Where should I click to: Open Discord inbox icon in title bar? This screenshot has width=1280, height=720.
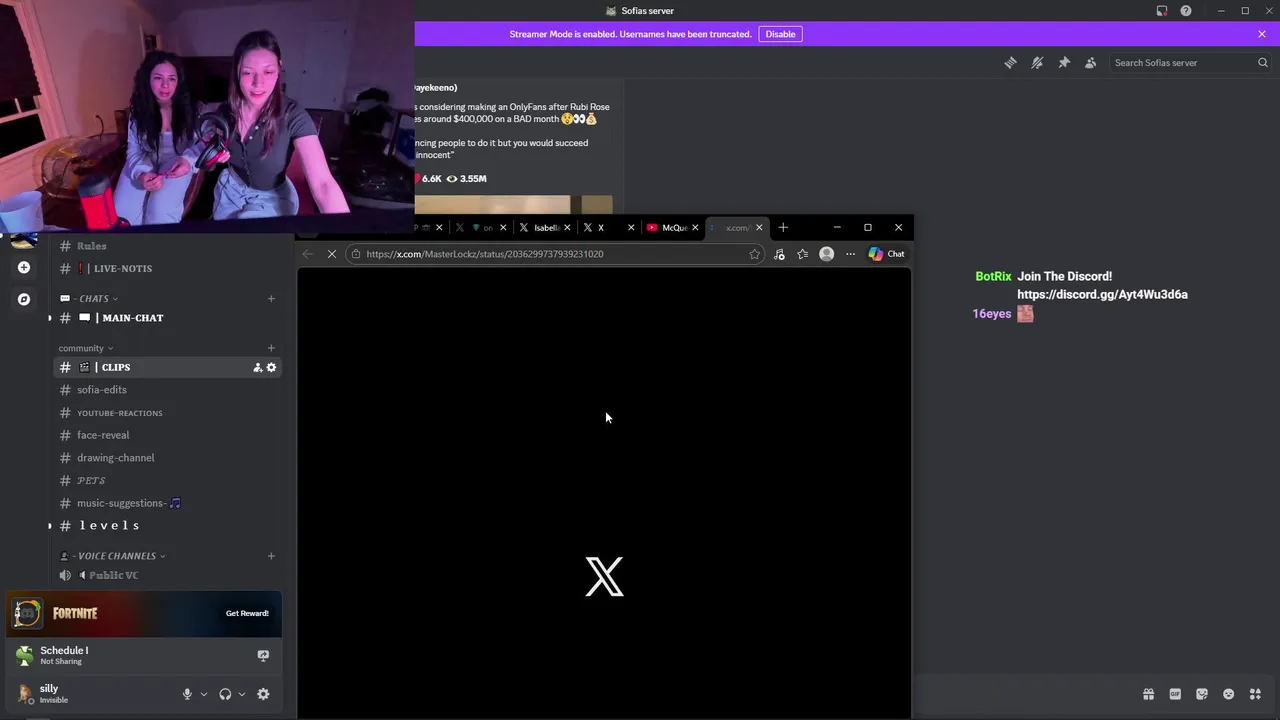click(1162, 11)
